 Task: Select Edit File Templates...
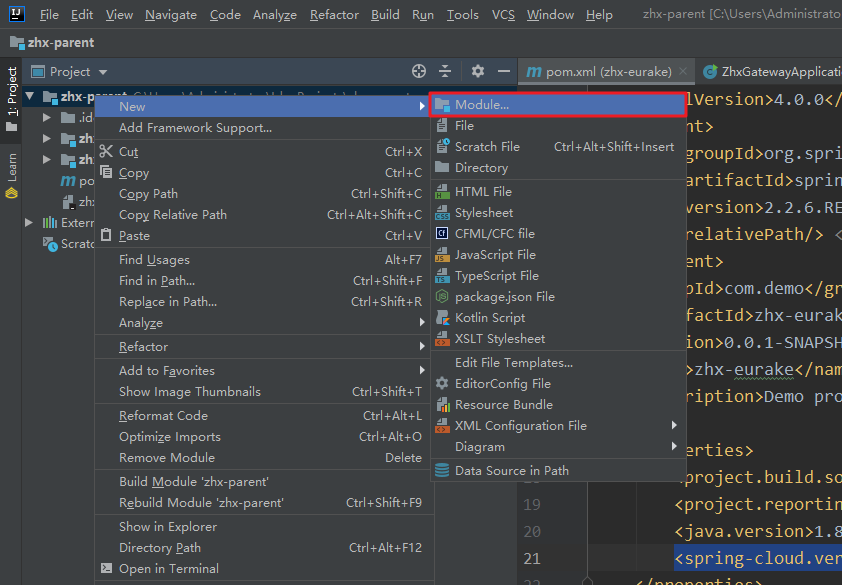pos(558,363)
